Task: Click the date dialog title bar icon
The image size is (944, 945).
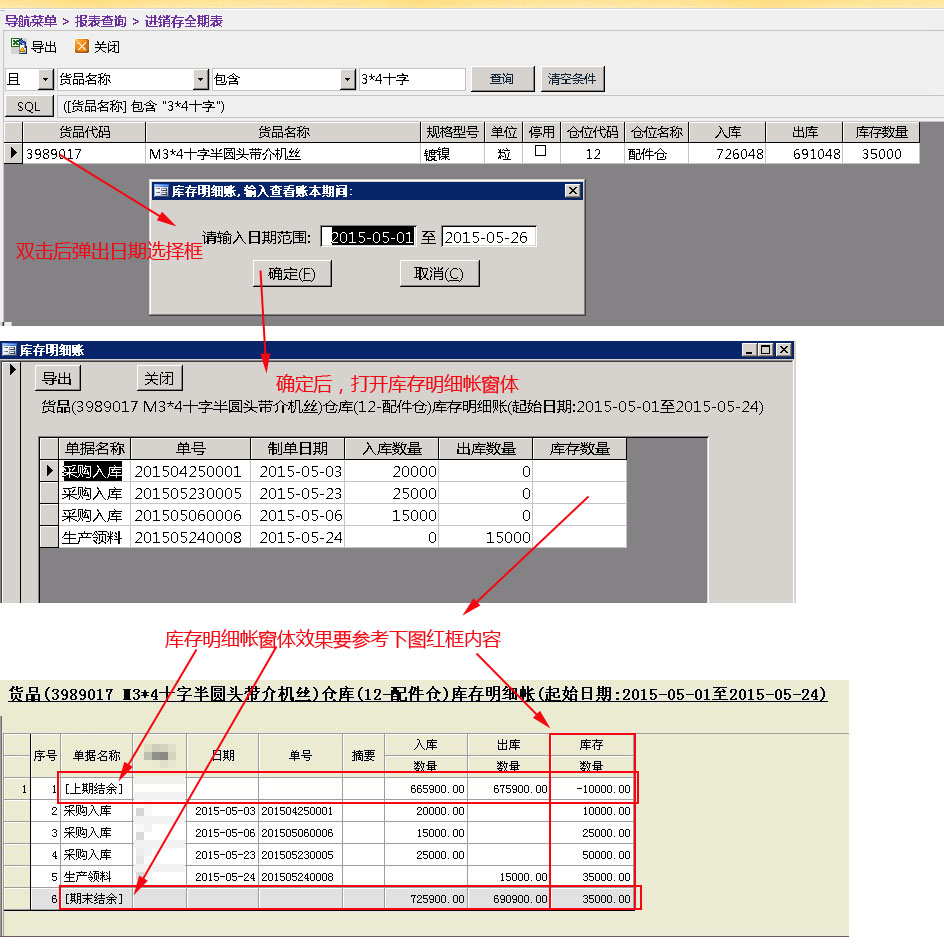Action: [x=161, y=191]
